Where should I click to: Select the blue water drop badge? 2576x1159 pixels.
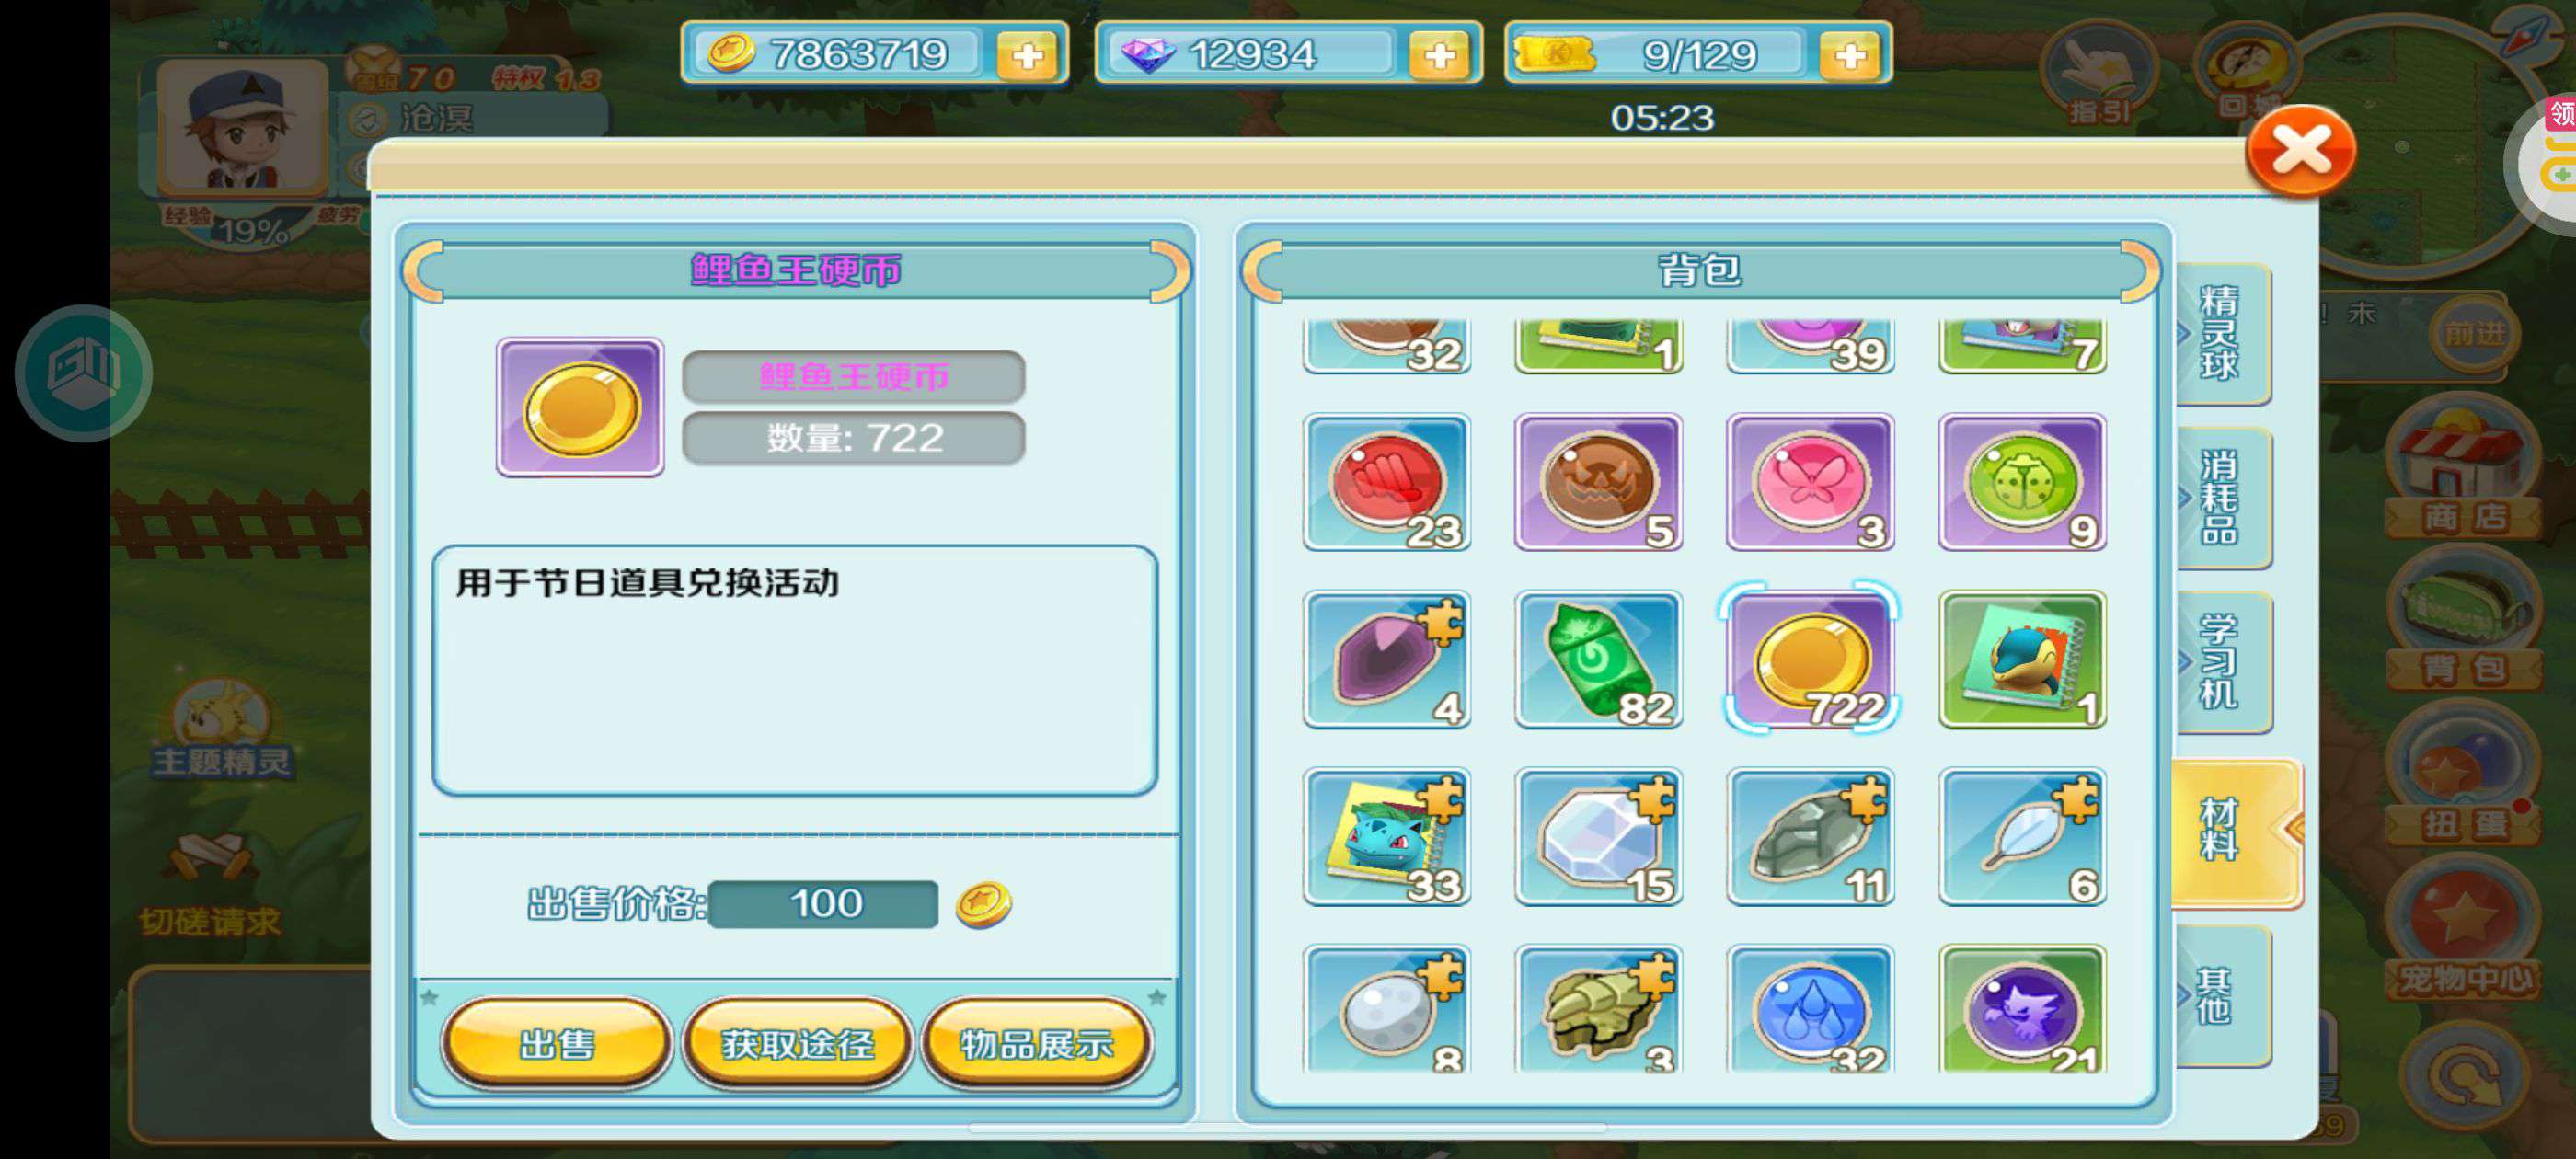coord(1810,1008)
